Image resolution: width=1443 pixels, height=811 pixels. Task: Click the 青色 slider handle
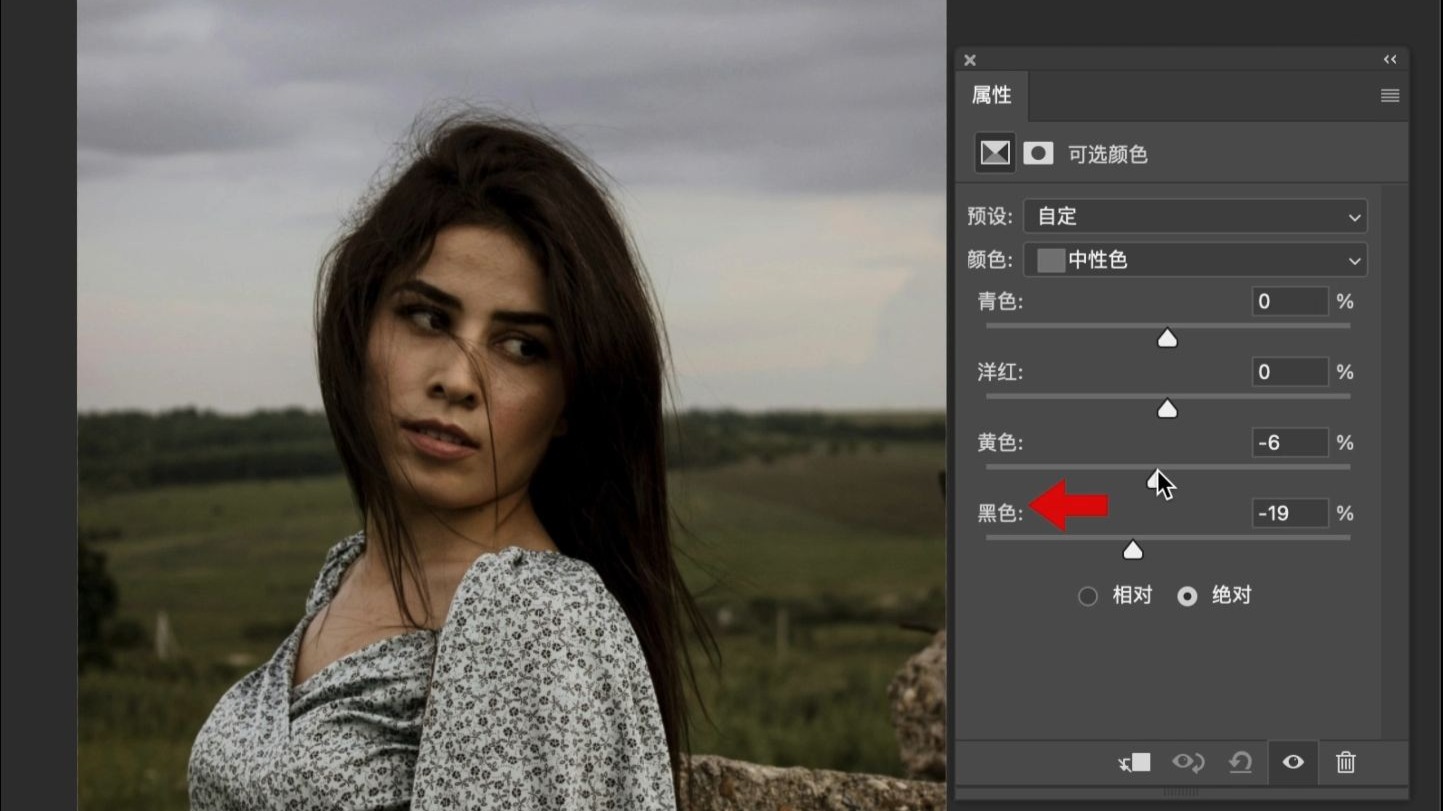(x=1167, y=339)
